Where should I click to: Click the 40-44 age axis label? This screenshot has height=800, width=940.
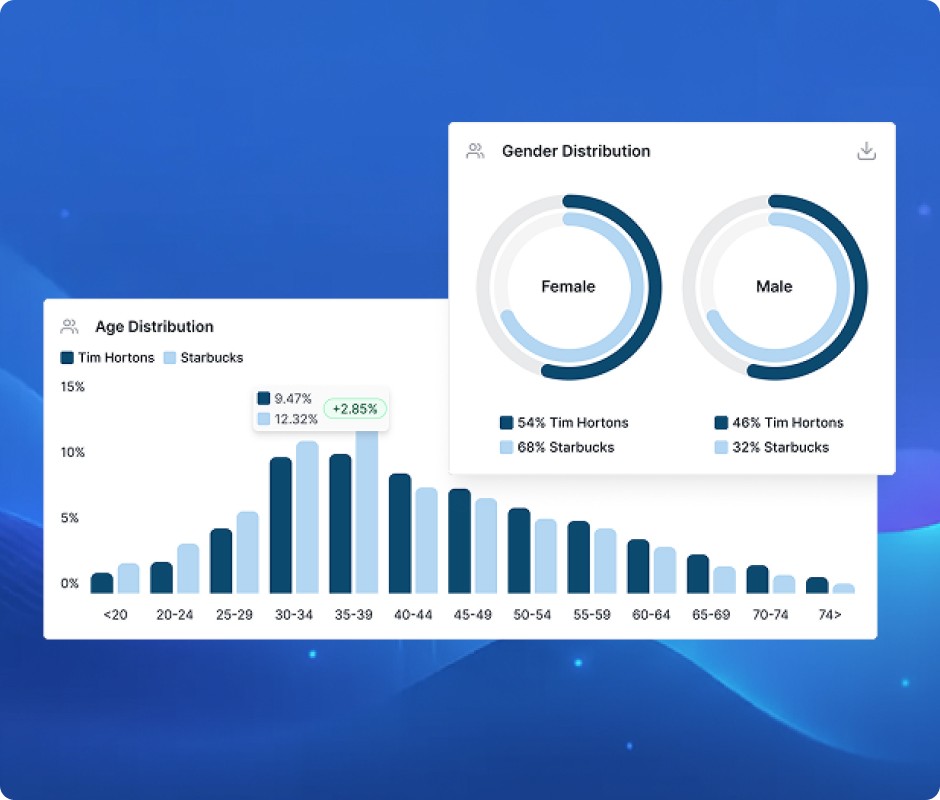413,615
